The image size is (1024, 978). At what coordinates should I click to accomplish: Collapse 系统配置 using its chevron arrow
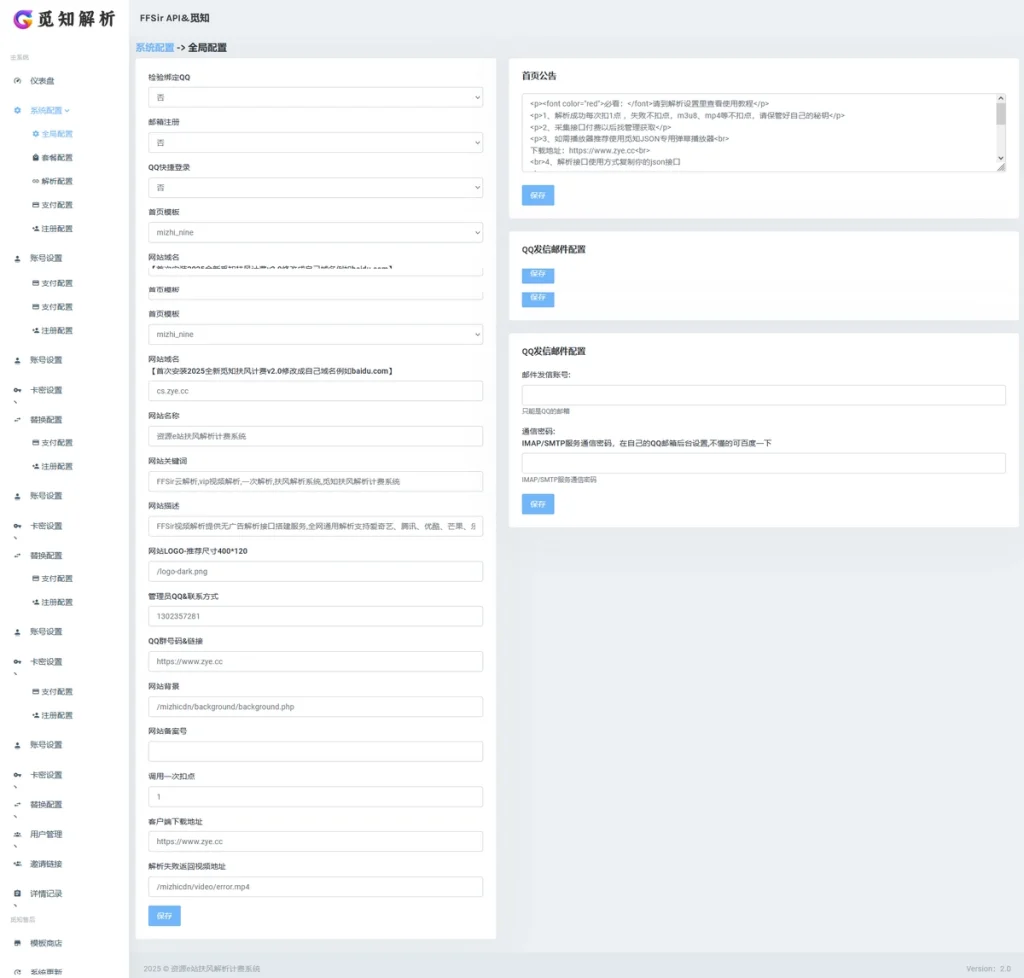68,110
